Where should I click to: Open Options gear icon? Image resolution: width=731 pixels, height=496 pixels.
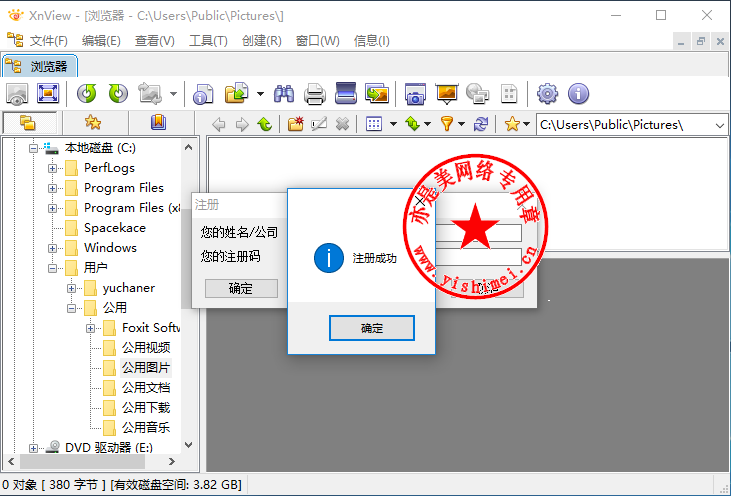pos(547,94)
